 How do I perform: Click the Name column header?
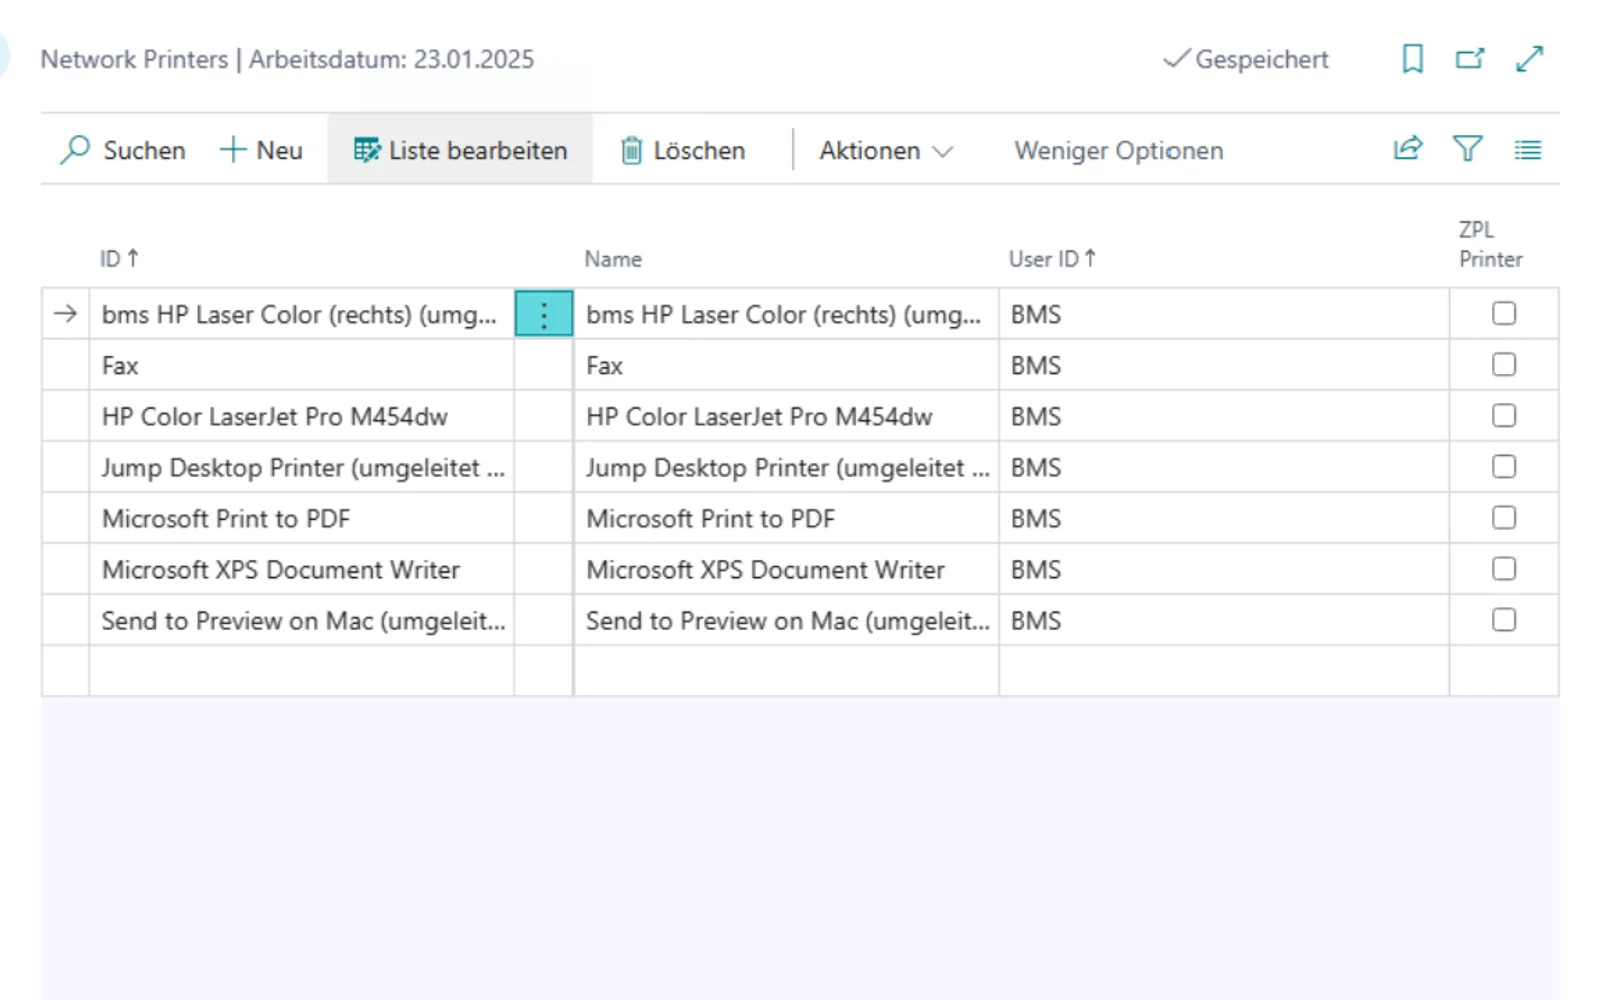(613, 259)
